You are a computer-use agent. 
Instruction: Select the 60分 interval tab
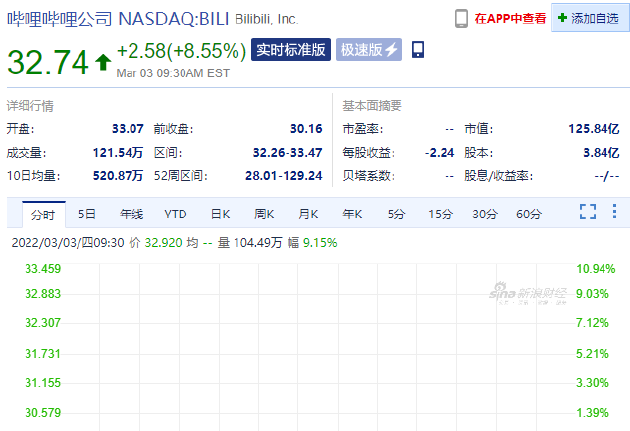[529, 214]
